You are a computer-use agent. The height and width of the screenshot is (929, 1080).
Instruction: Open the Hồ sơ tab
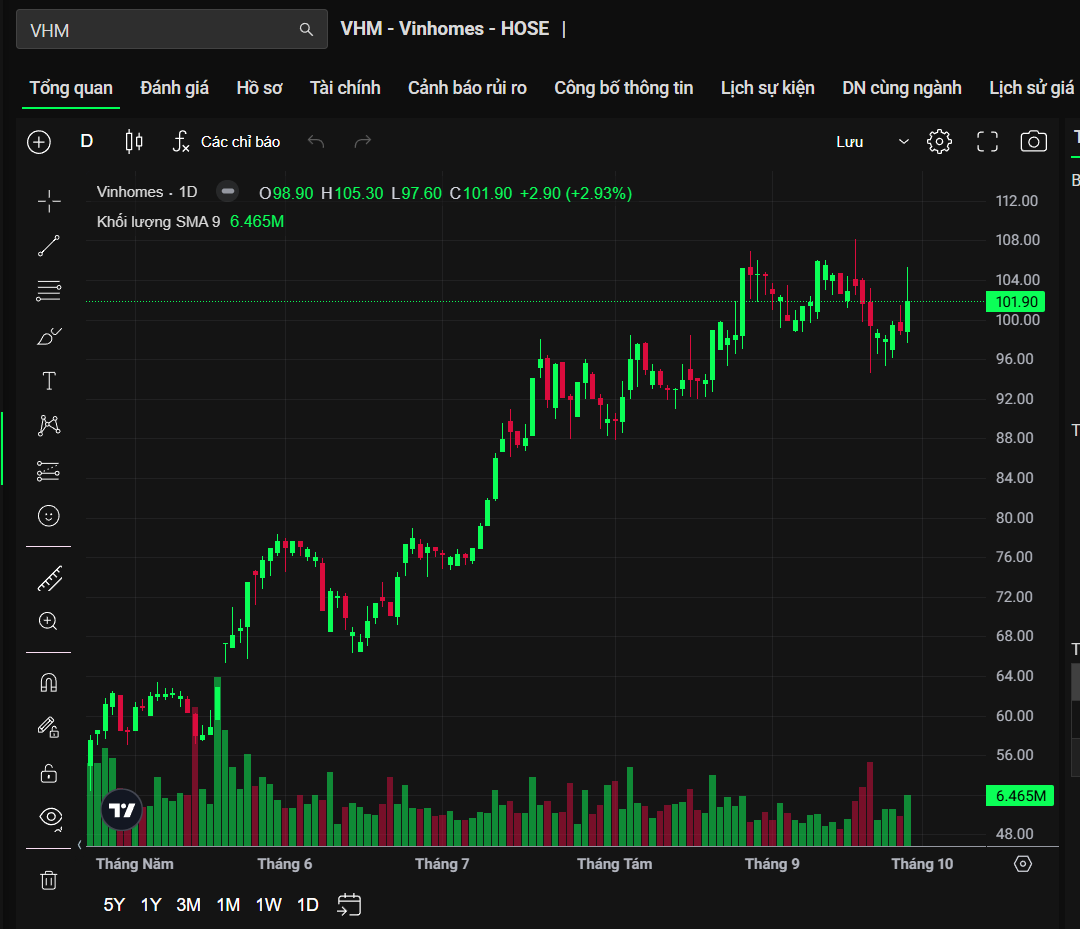coord(259,88)
